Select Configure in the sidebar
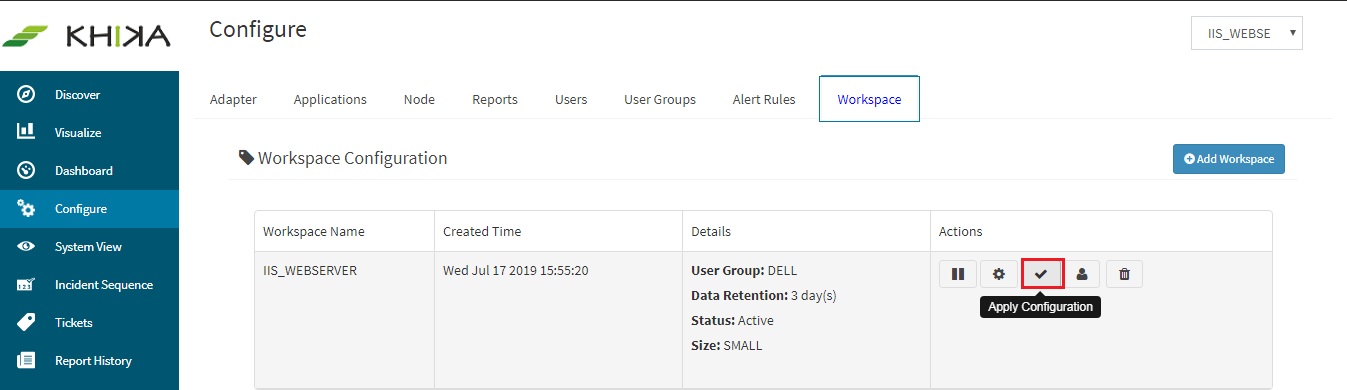Image resolution: width=1347 pixels, height=390 pixels. point(89,209)
